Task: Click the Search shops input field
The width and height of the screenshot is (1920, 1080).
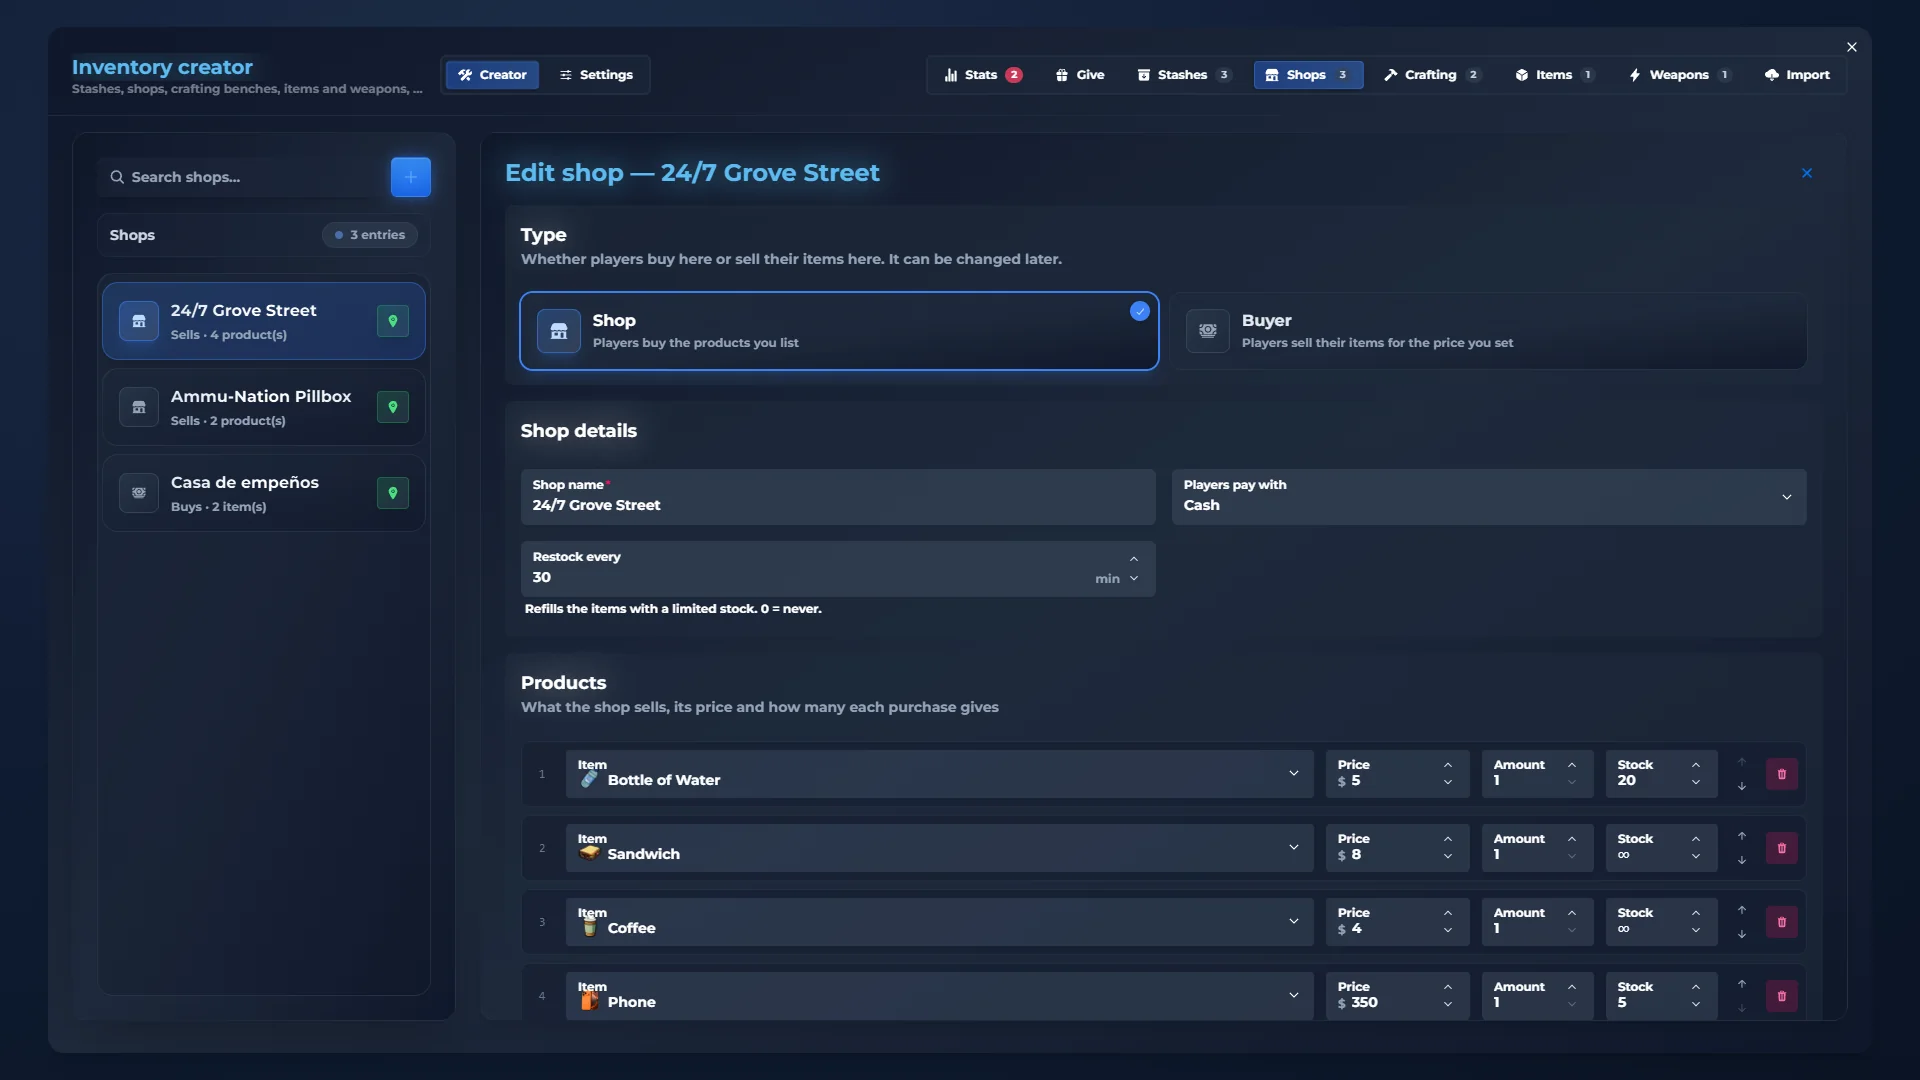Action: click(240, 177)
